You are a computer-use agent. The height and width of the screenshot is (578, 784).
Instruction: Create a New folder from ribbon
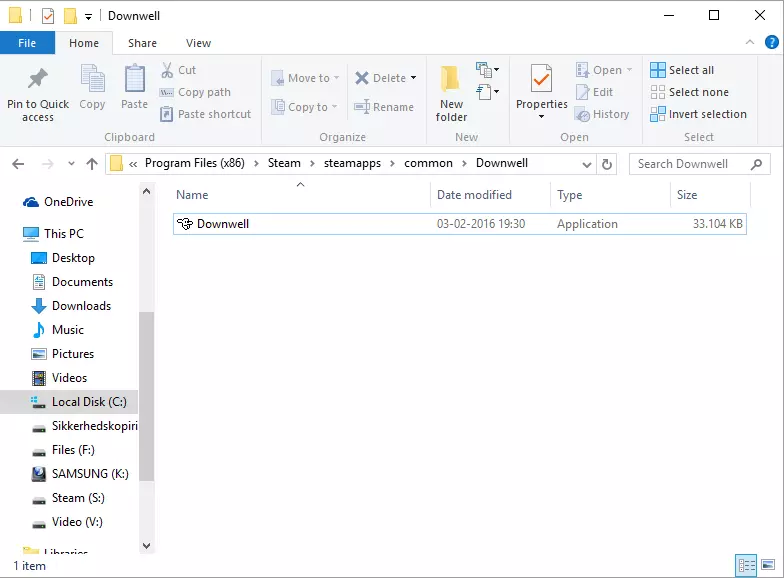(x=450, y=94)
